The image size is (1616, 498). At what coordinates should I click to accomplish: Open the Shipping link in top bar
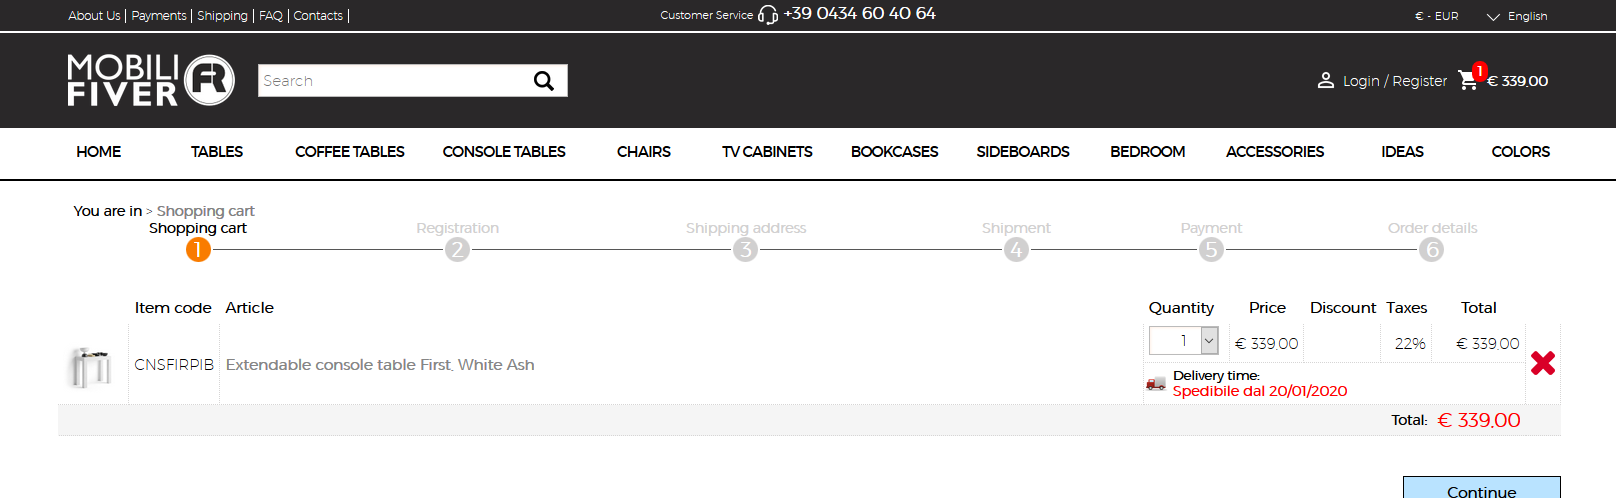[222, 16]
